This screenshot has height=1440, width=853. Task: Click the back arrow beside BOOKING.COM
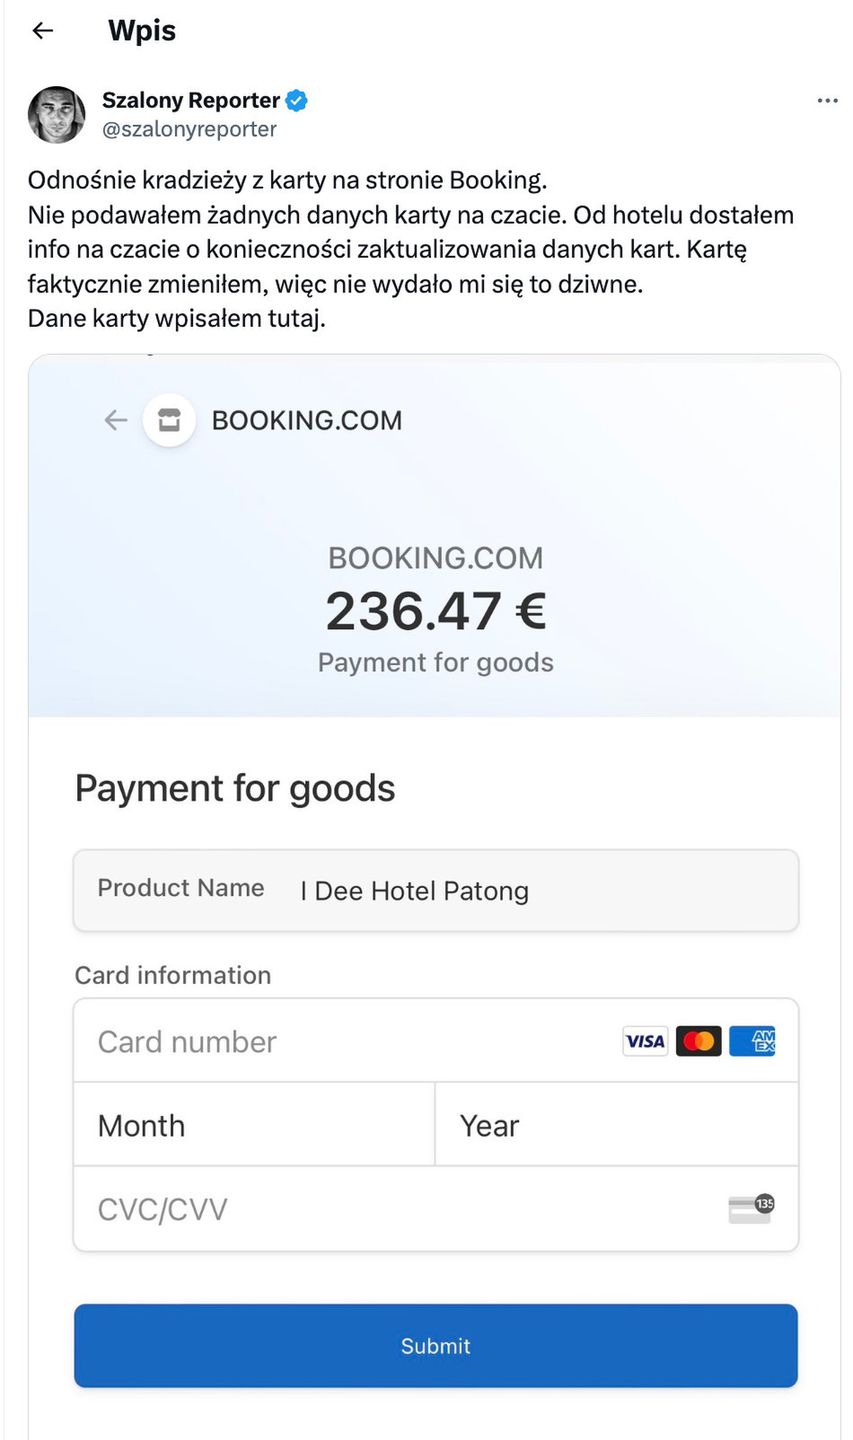pyautogui.click(x=116, y=420)
